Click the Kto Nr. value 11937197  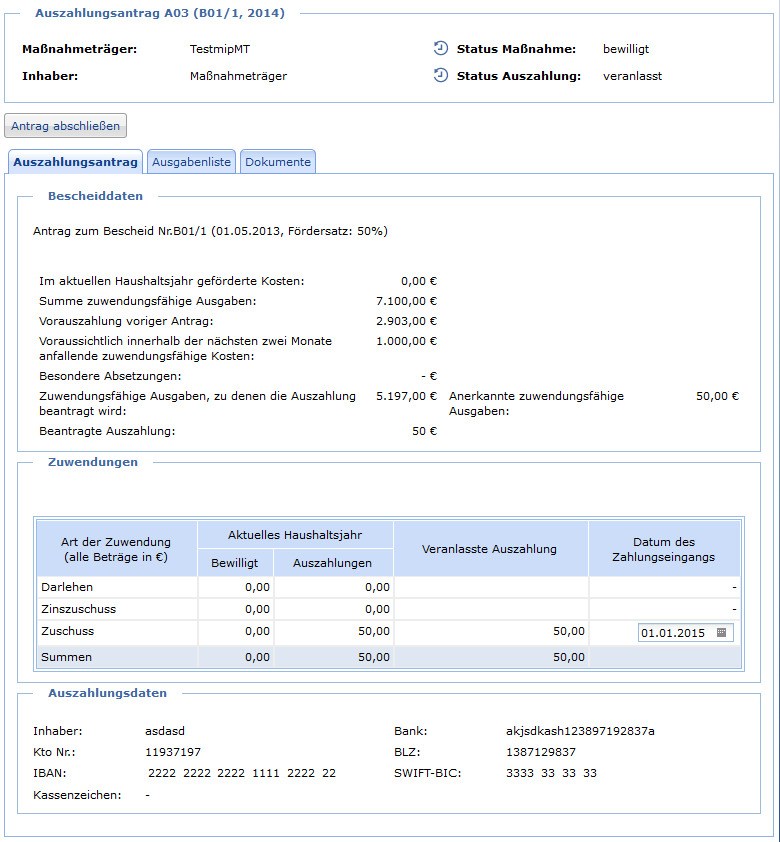tap(173, 752)
